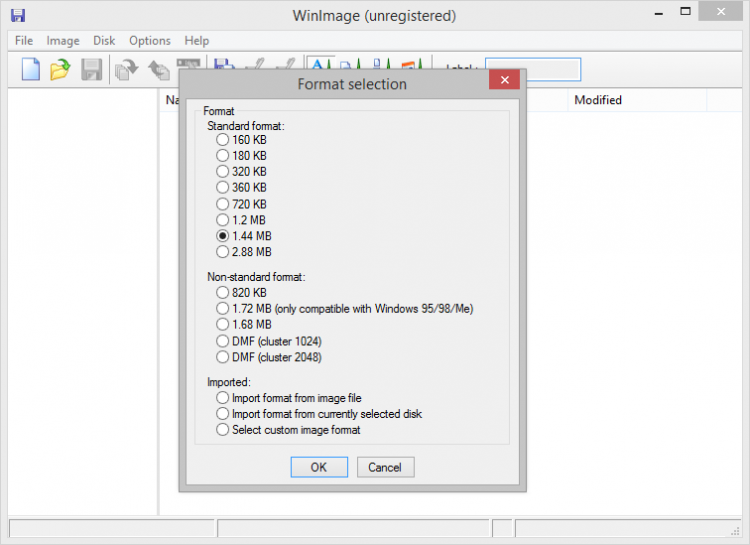Click the WinImage app icon in title bar
The image size is (750, 545).
(18, 15)
